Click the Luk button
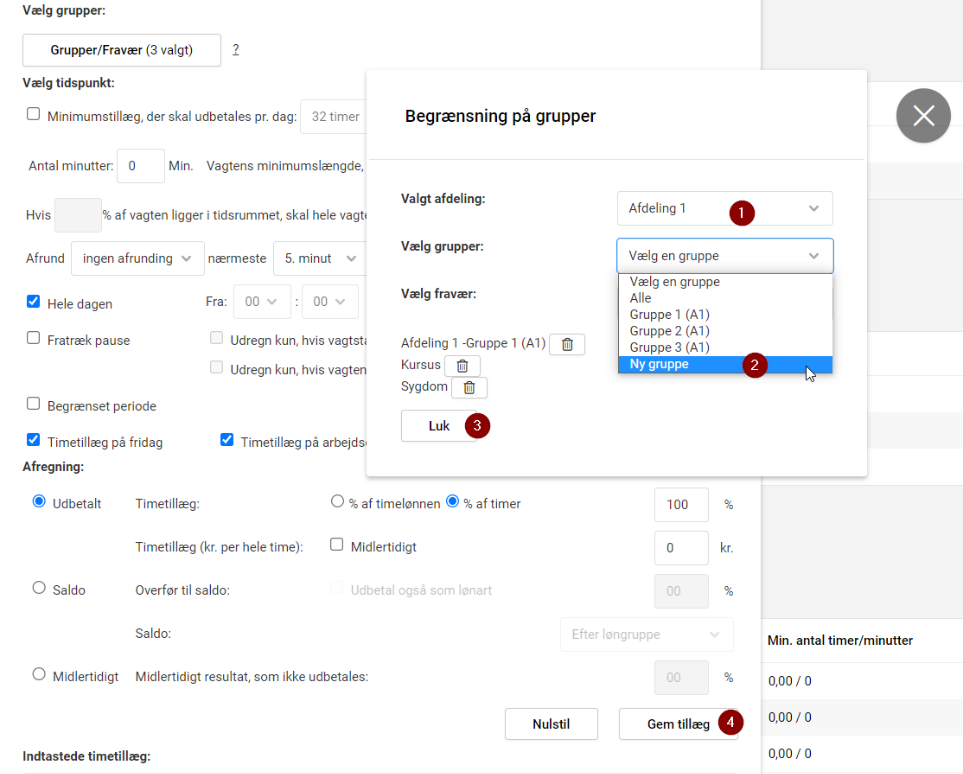The width and height of the screenshot is (963, 774). tap(439, 426)
